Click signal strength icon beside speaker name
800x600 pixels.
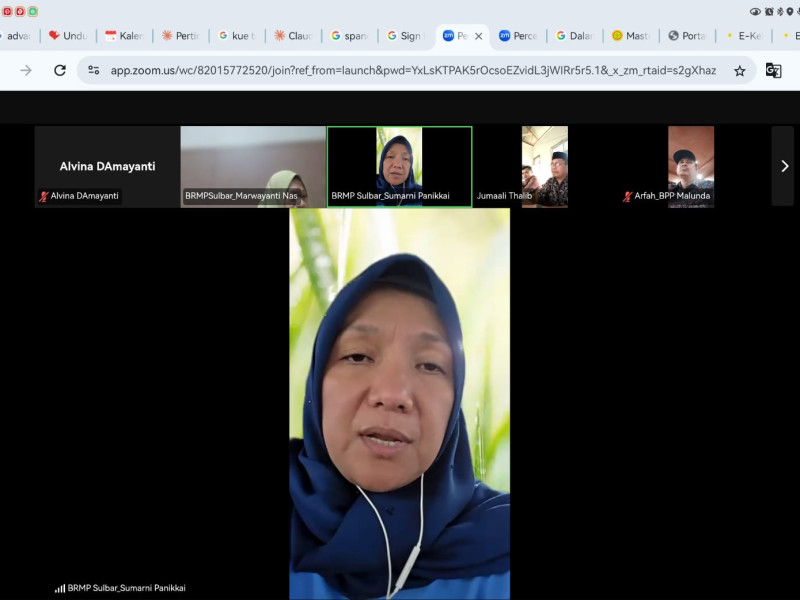pos(60,588)
